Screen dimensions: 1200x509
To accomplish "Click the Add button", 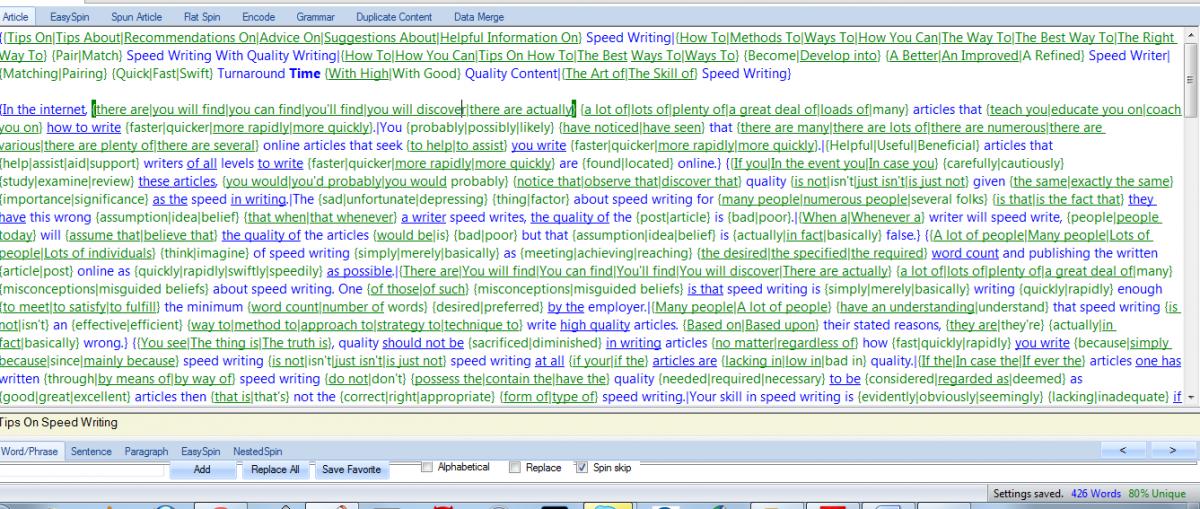I will (202, 469).
